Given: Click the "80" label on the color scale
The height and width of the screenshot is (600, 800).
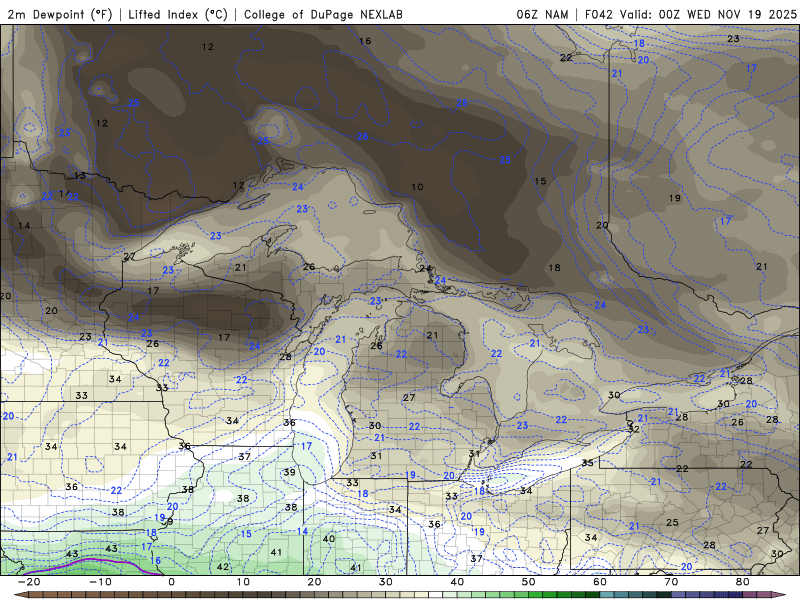Looking at the screenshot, I should coord(743,582).
